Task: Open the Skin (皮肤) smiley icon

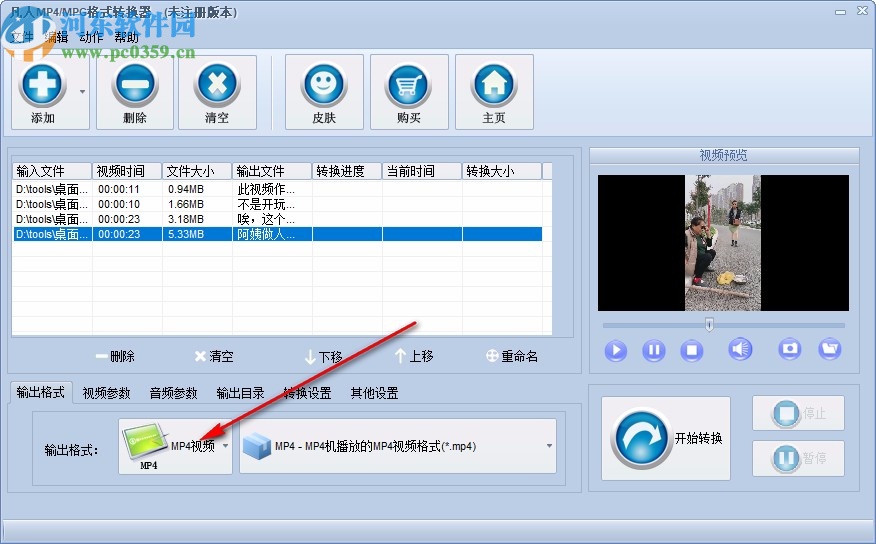Action: pyautogui.click(x=324, y=85)
